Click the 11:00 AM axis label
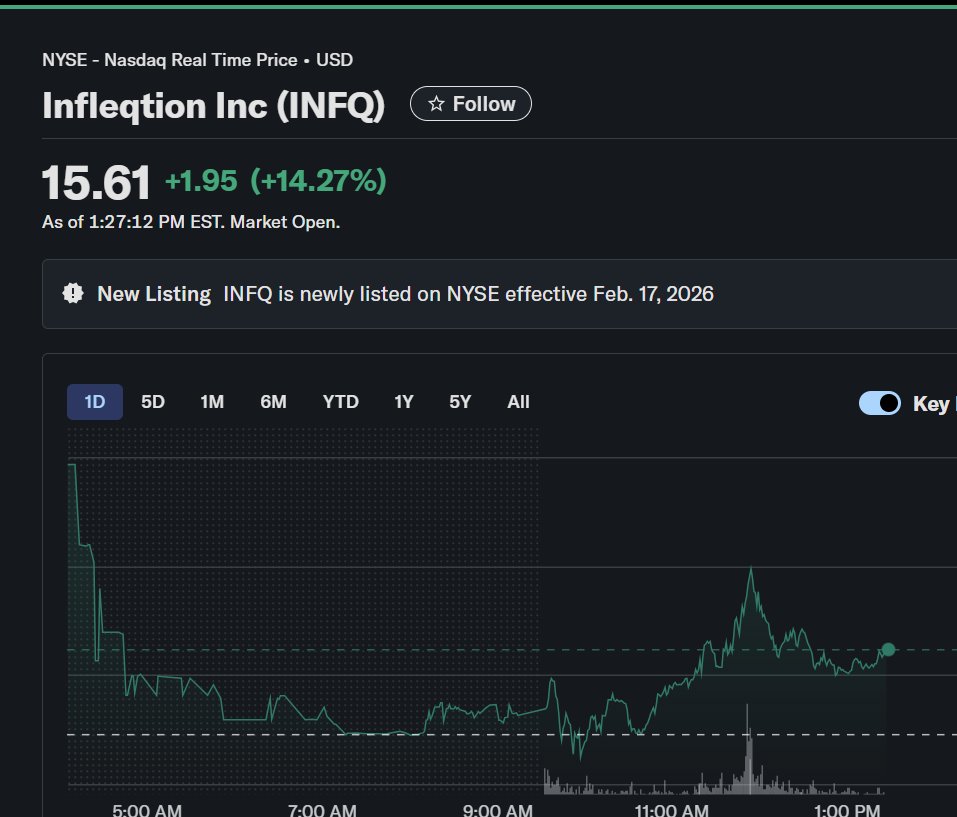Viewport: 957px width, 817px height. pyautogui.click(x=671, y=810)
